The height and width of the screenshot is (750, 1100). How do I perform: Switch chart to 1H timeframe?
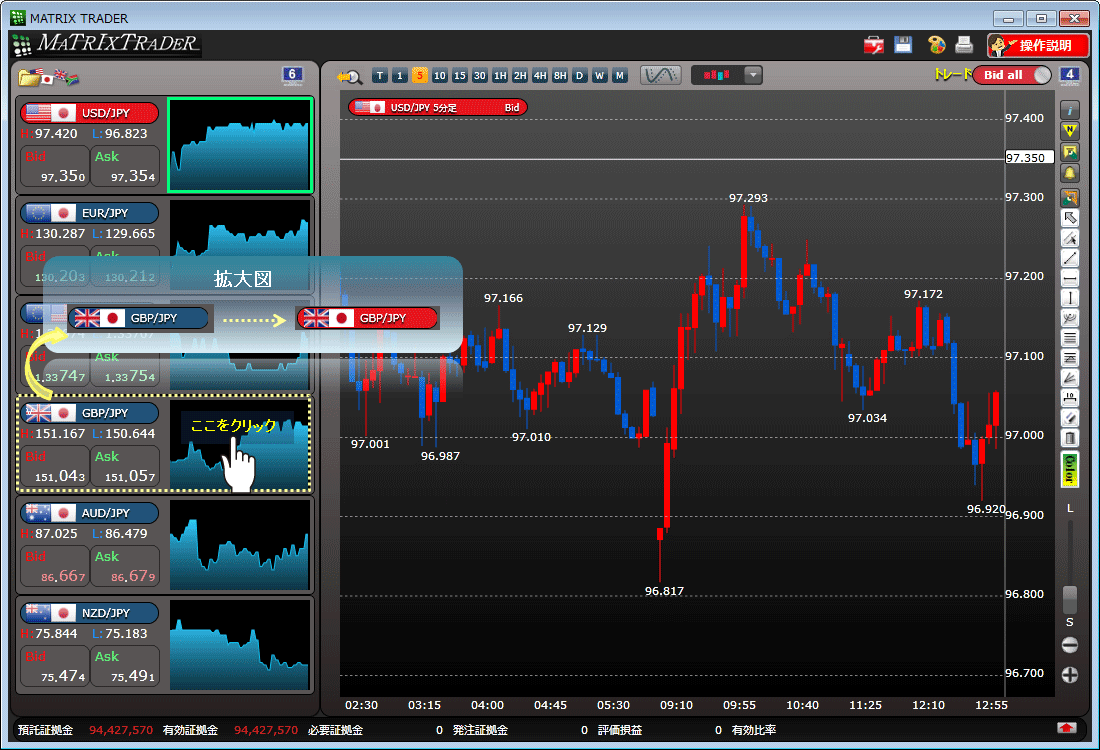[500, 76]
